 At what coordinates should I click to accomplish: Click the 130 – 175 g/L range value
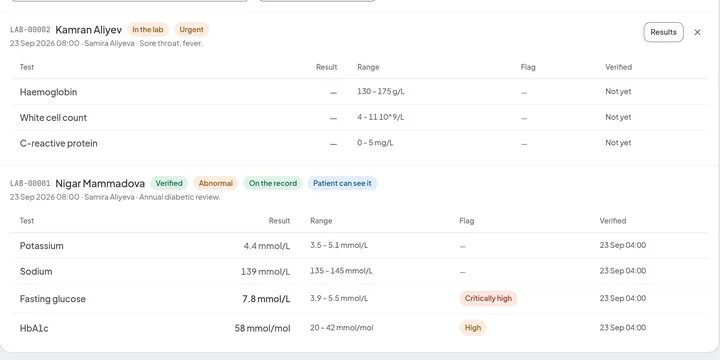click(381, 92)
